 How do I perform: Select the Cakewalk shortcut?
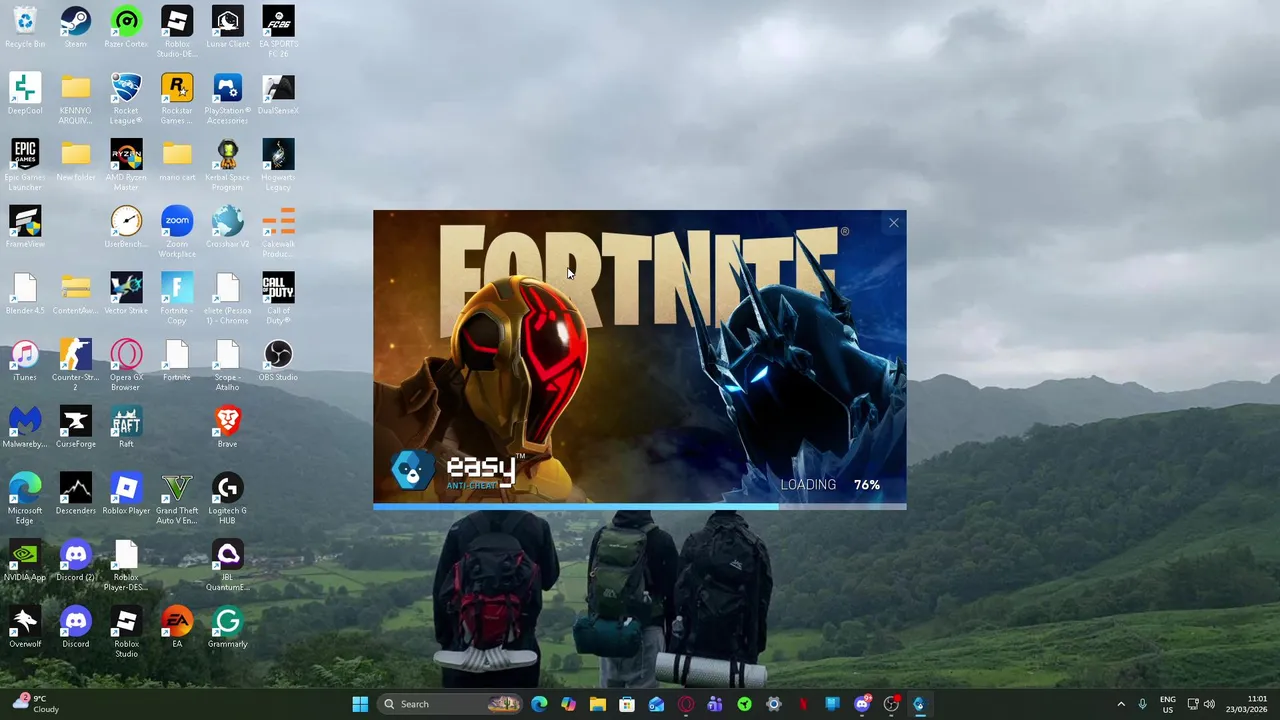tap(278, 233)
